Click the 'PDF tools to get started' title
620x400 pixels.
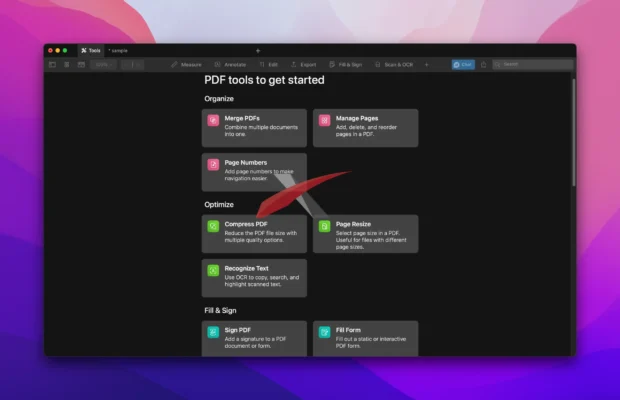(x=264, y=80)
